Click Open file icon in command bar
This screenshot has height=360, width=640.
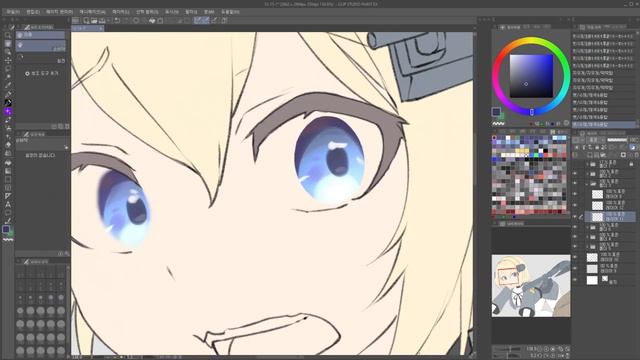pos(94,20)
